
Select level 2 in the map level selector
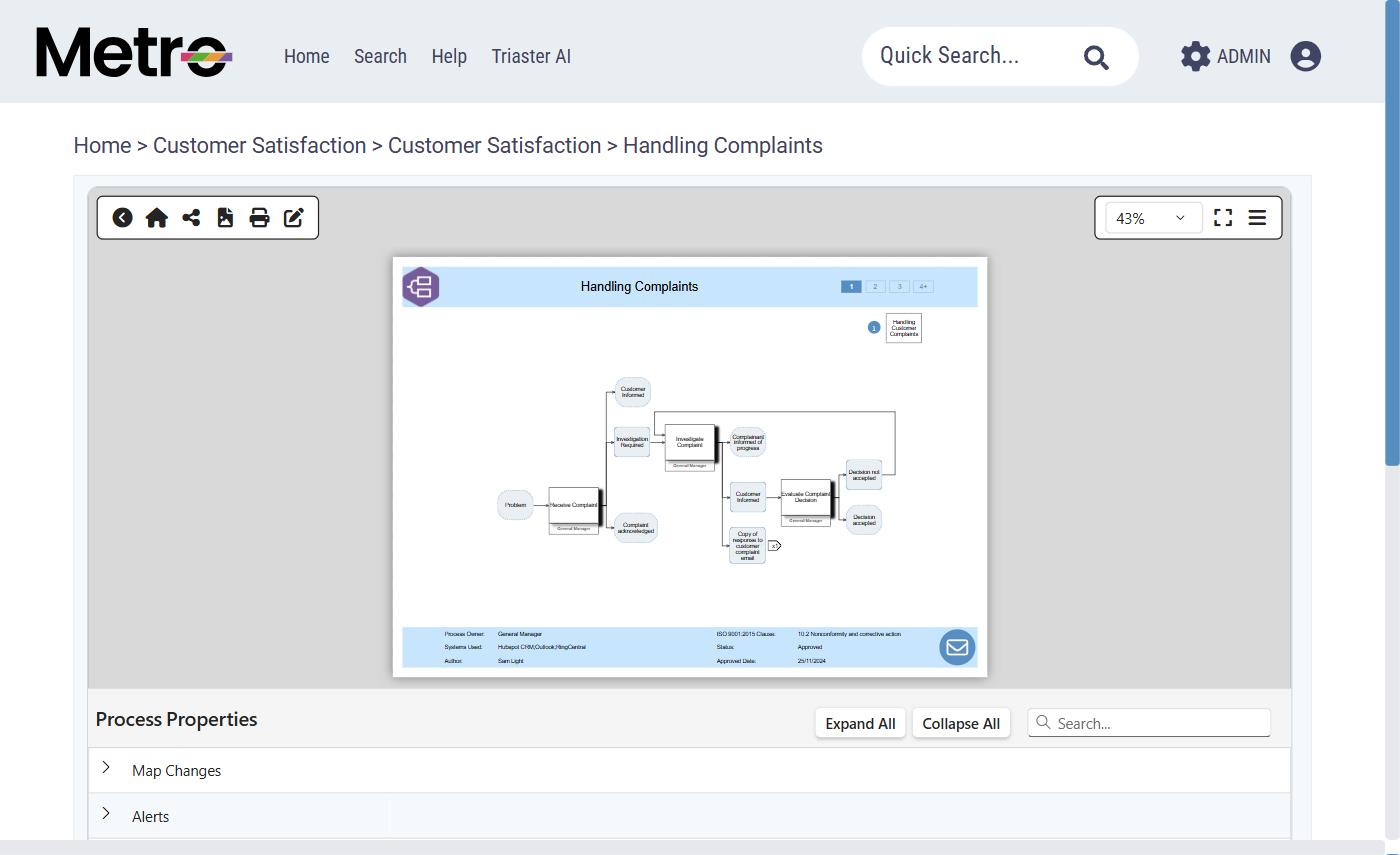click(875, 286)
